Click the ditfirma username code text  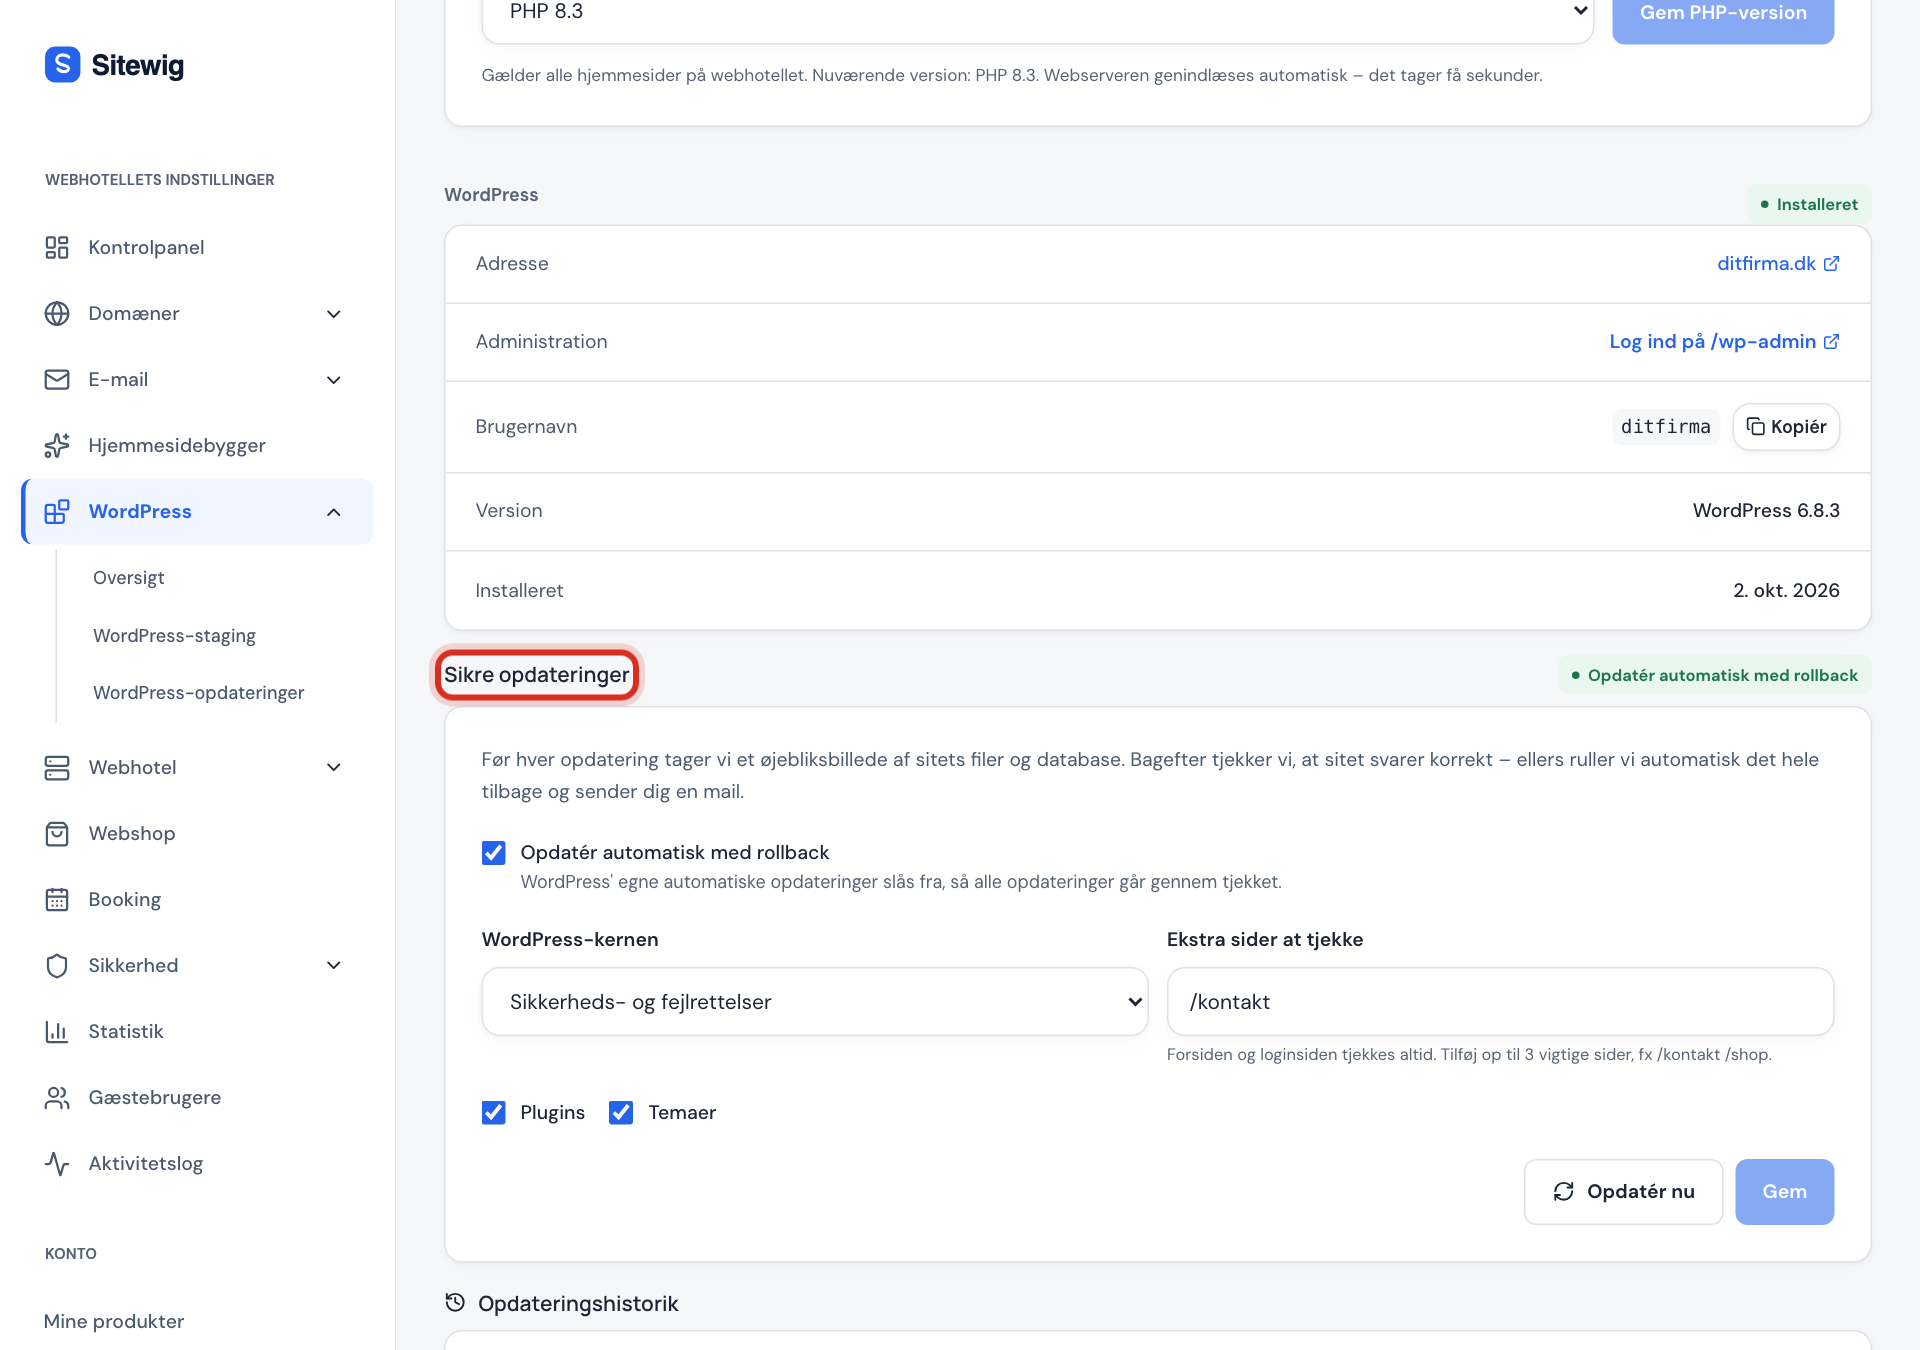pyautogui.click(x=1666, y=427)
